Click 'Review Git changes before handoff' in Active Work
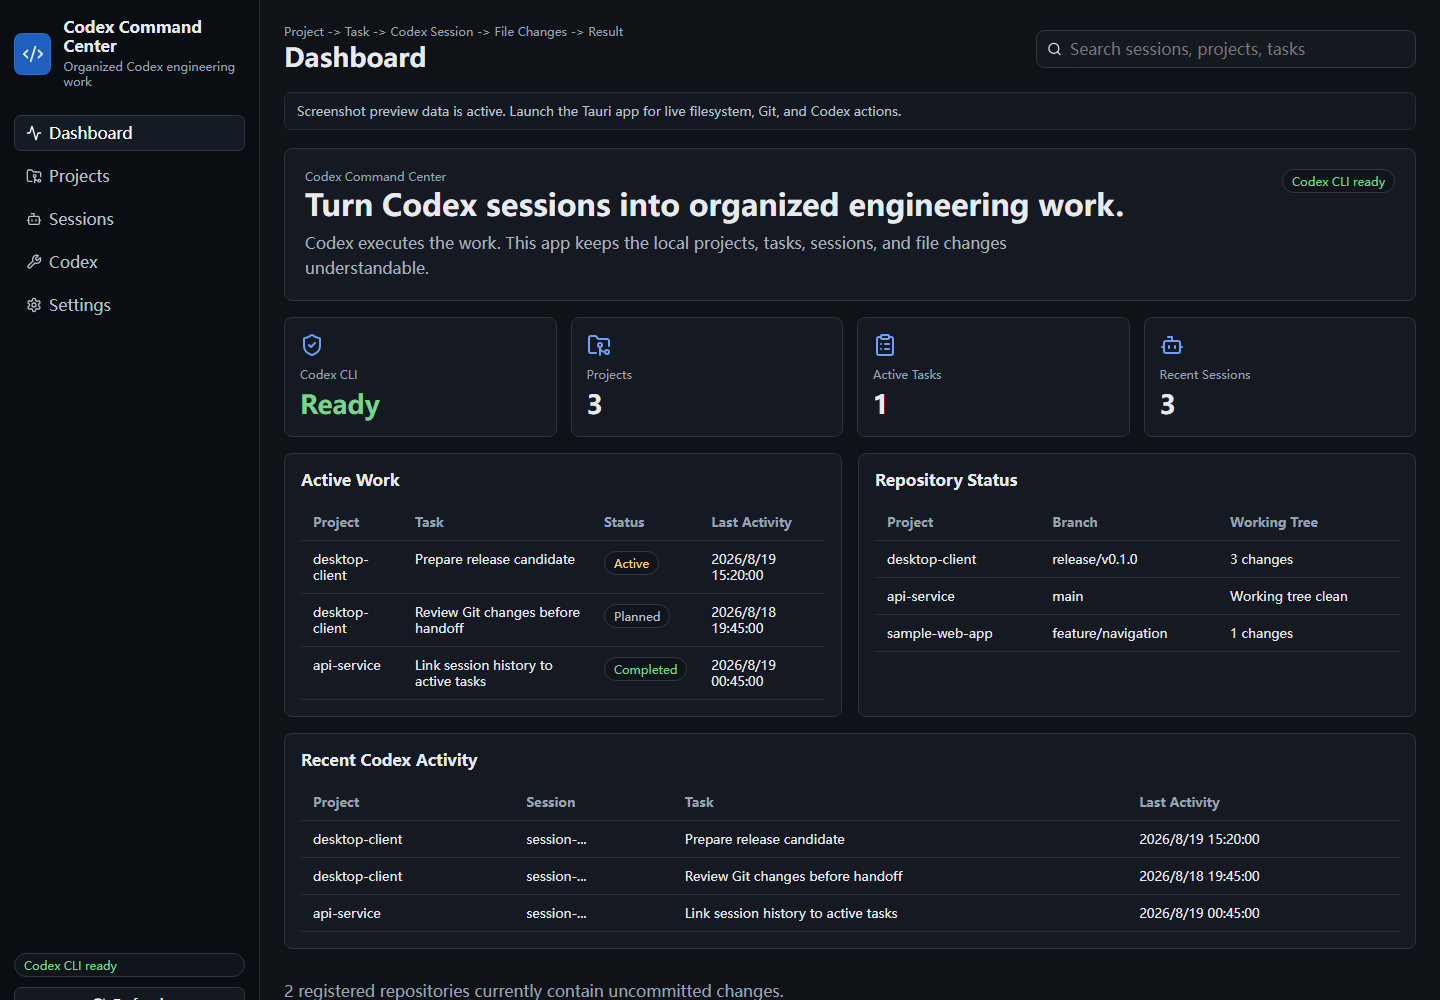This screenshot has height=1000, width=1440. 497,620
